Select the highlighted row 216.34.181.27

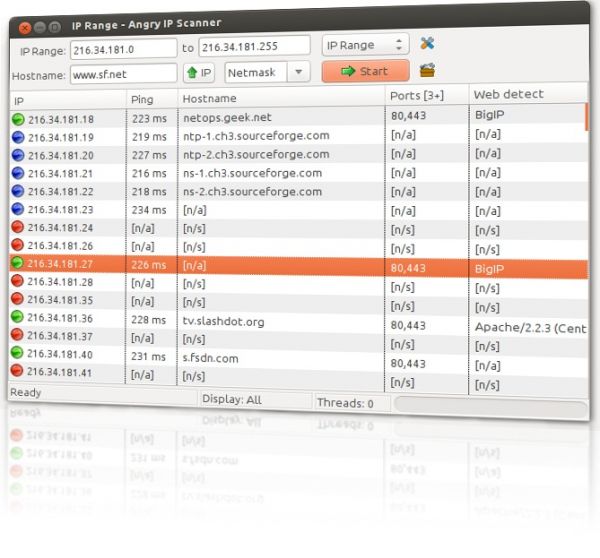[200, 267]
